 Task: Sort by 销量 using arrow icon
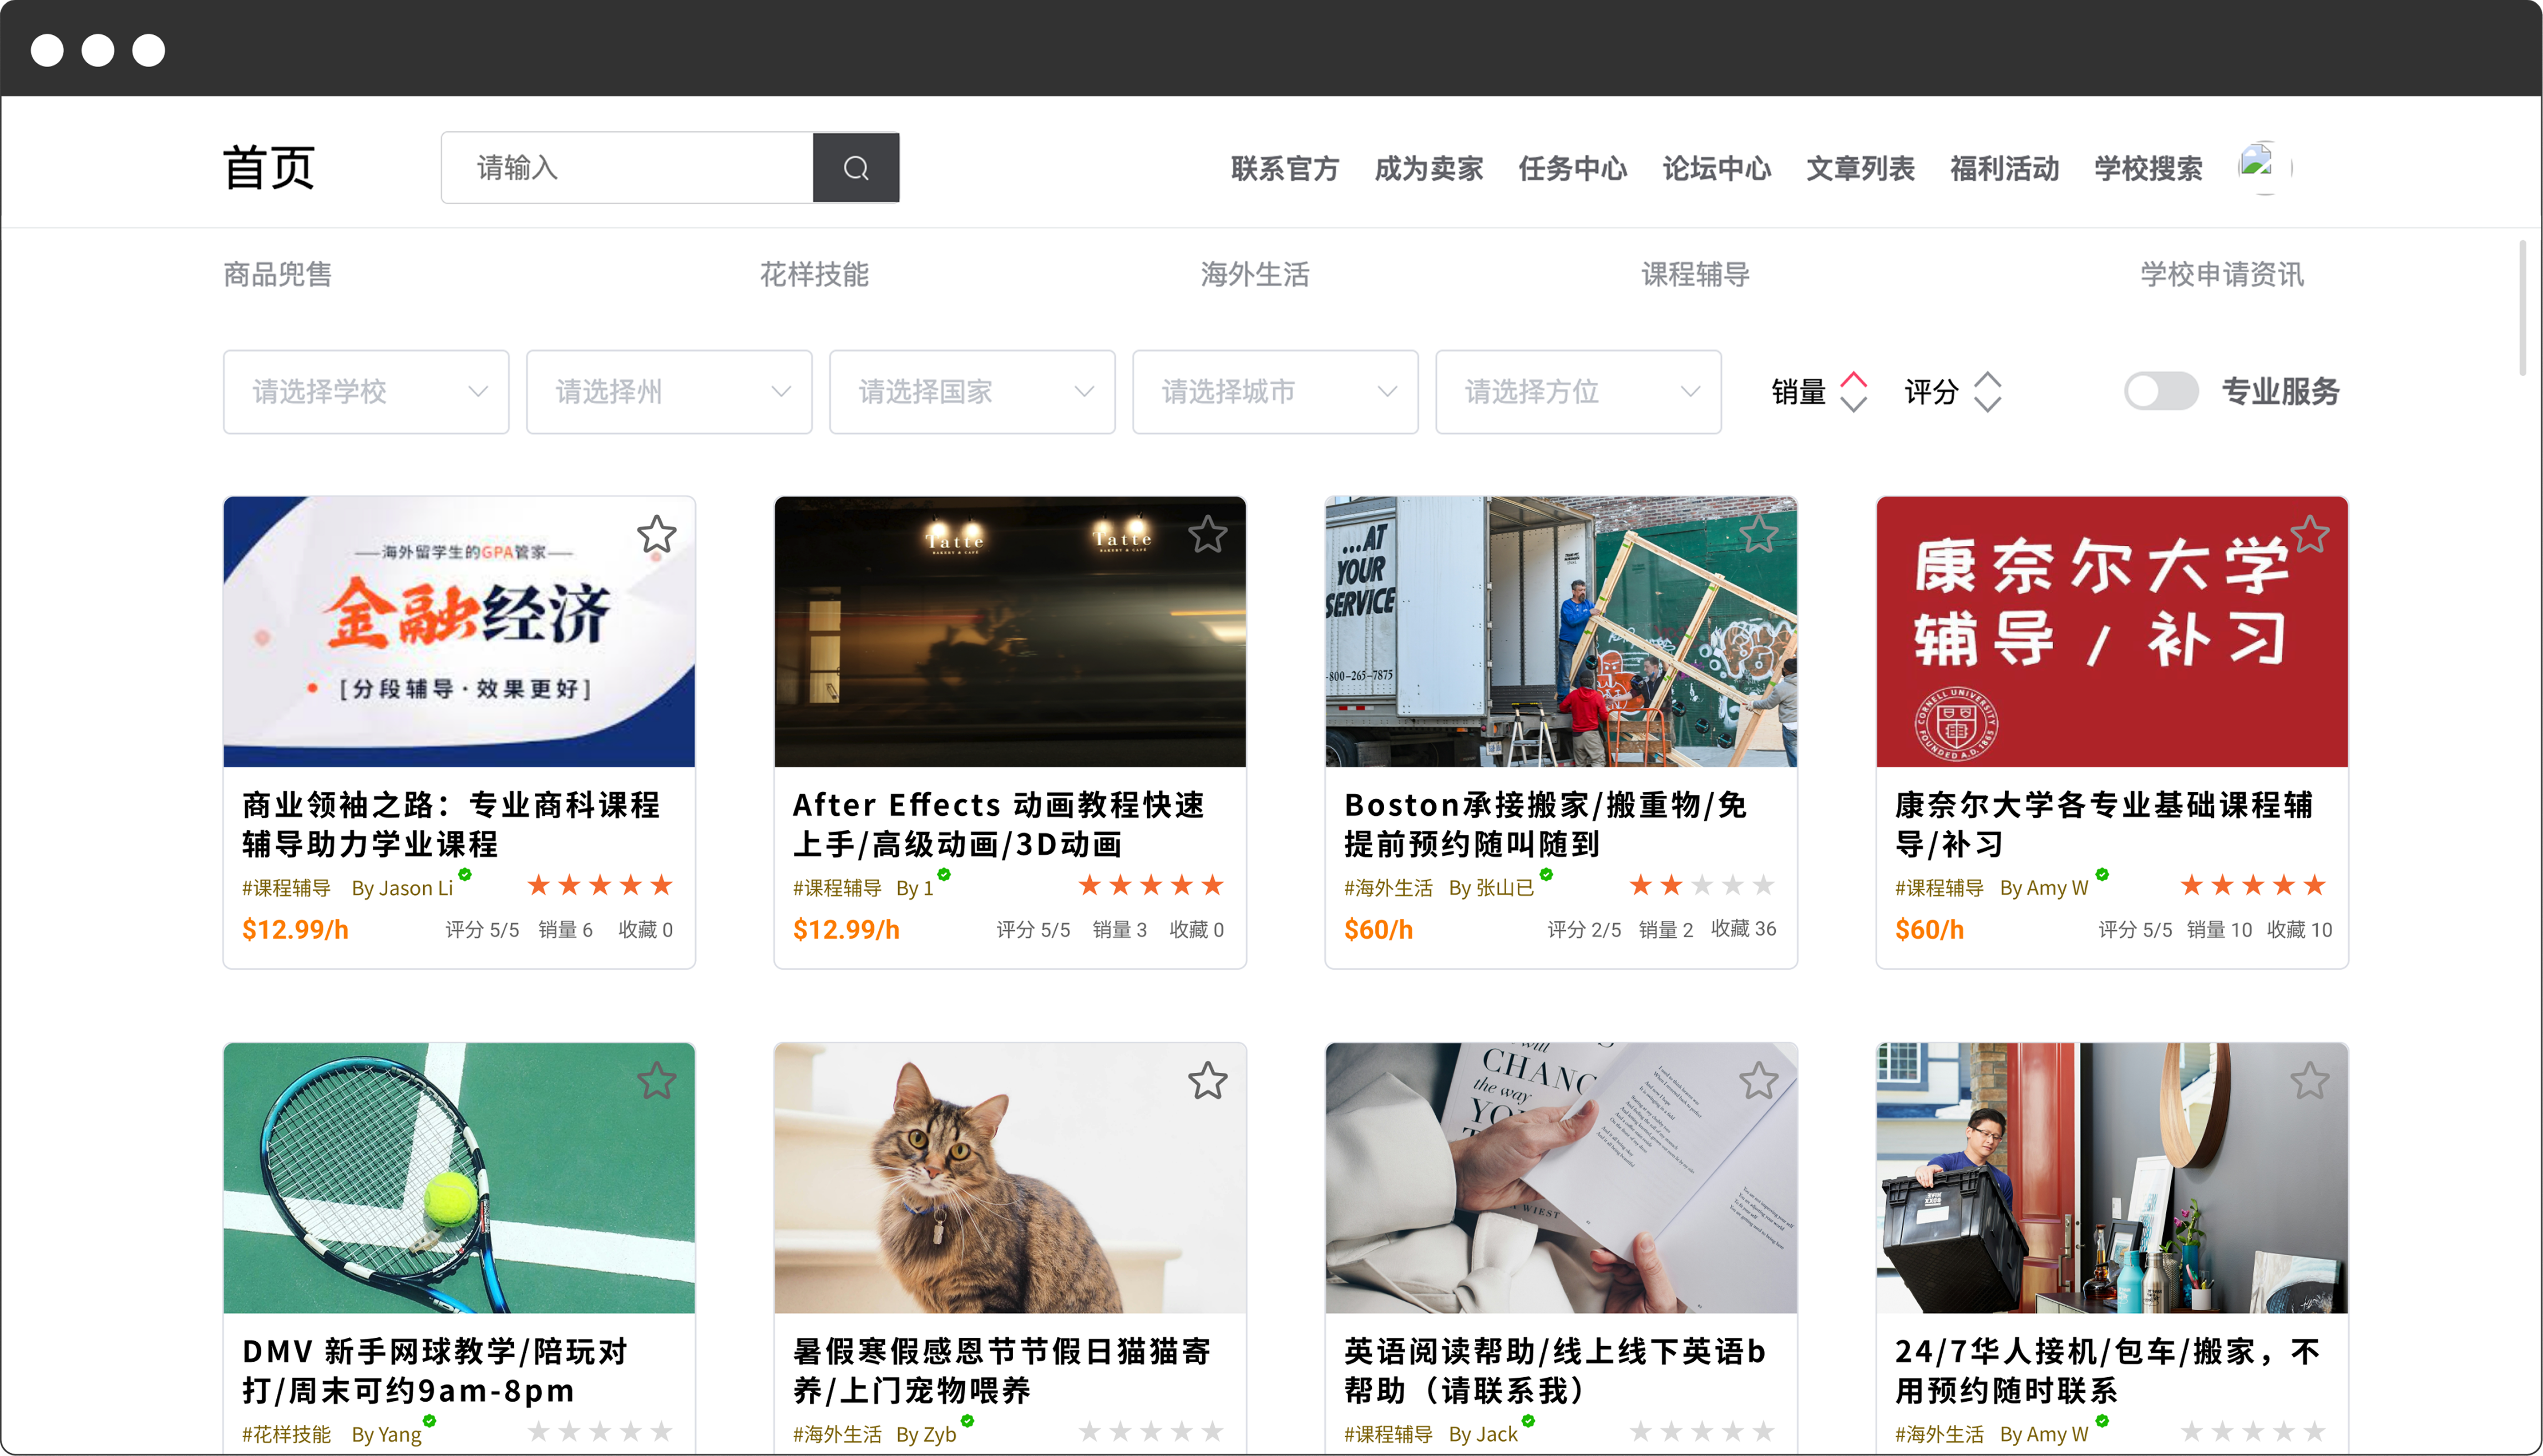click(x=1853, y=391)
